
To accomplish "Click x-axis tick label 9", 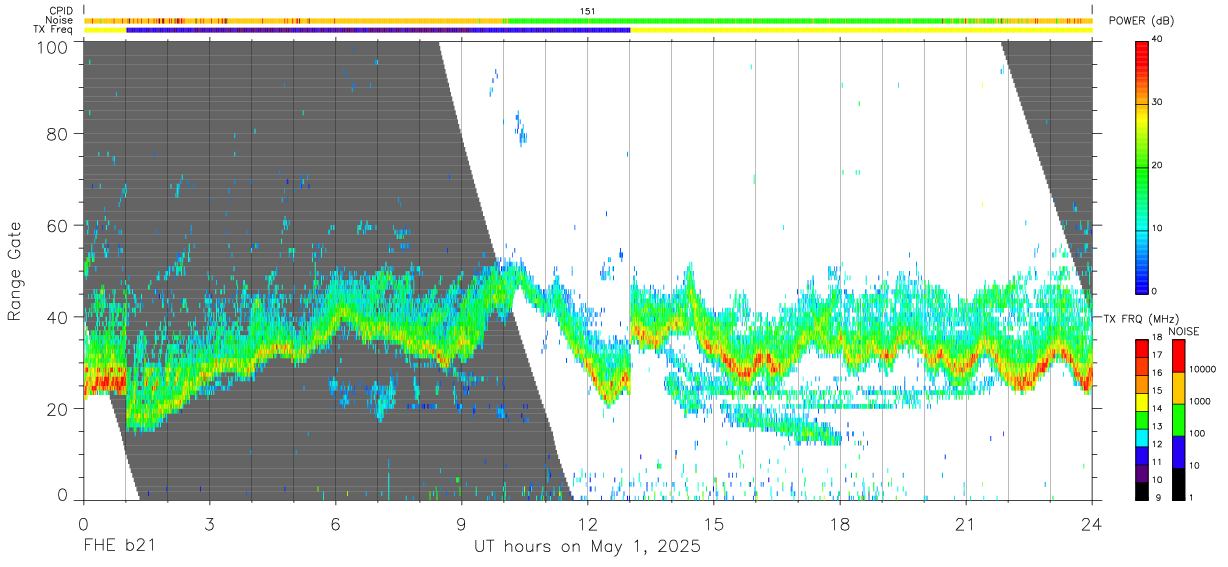I will coord(461,523).
